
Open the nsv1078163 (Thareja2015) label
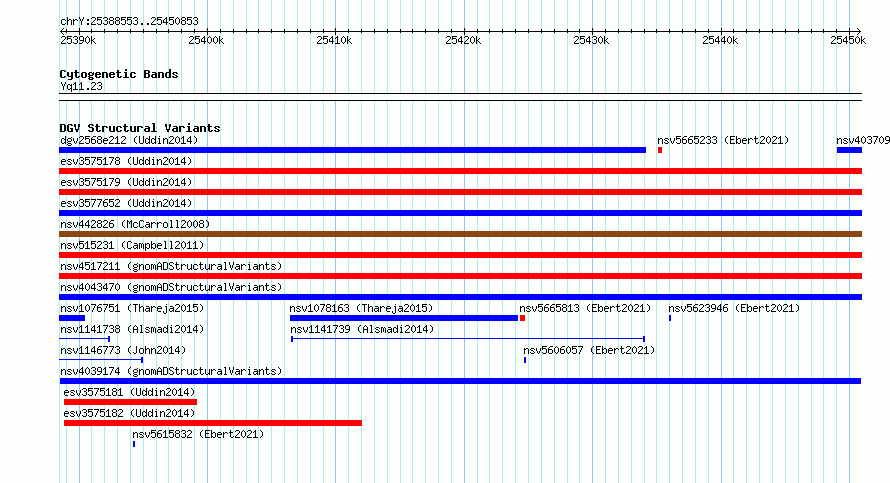[361, 308]
